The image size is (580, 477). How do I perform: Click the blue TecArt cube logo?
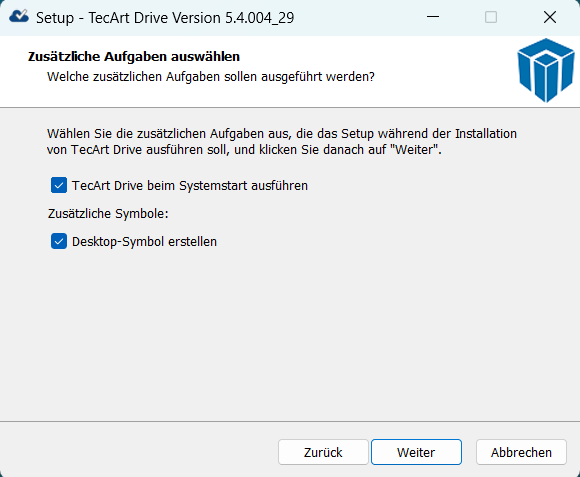tap(546, 70)
